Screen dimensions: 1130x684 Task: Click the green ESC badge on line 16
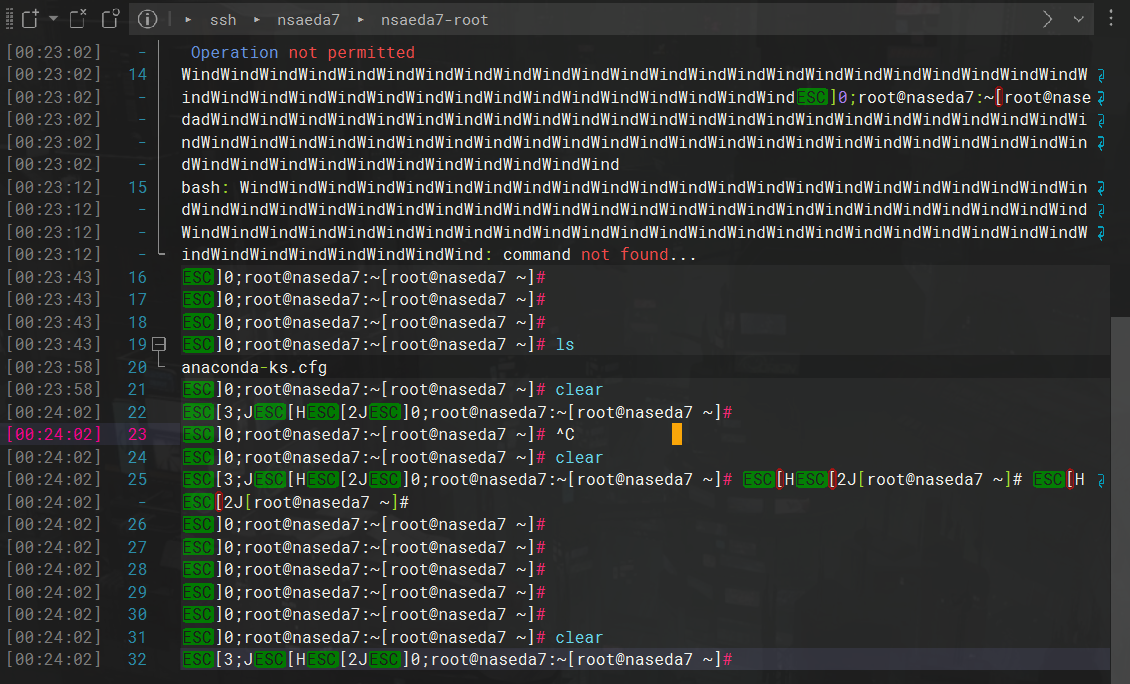[x=197, y=276]
